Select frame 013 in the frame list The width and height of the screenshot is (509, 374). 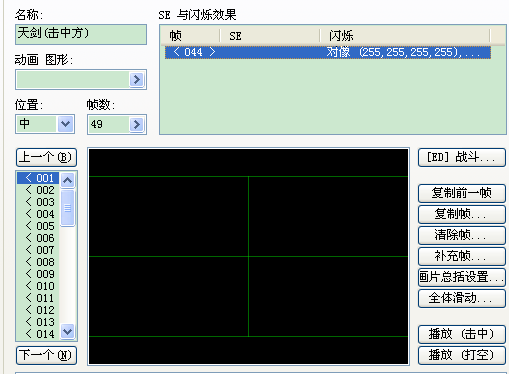point(38,322)
